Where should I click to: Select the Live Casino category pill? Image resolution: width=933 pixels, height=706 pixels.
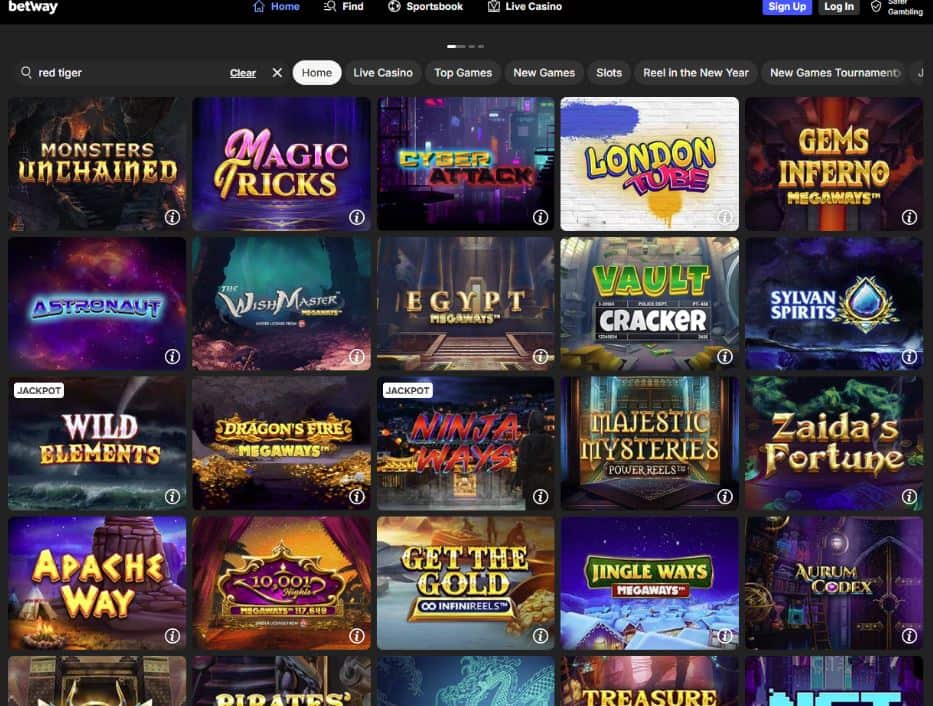(x=383, y=73)
